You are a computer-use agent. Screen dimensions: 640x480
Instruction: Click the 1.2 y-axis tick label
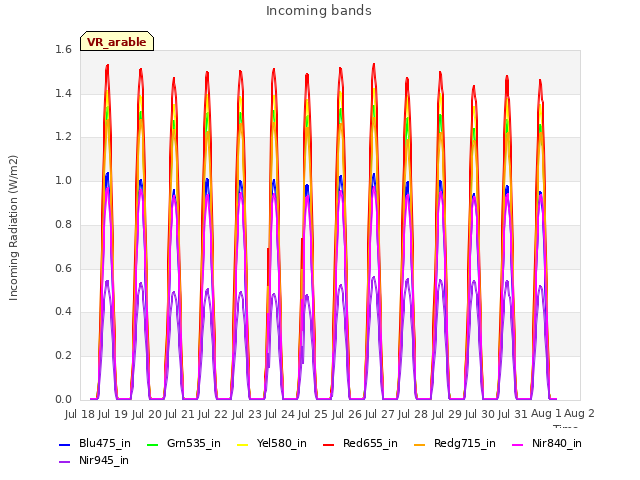(63, 137)
